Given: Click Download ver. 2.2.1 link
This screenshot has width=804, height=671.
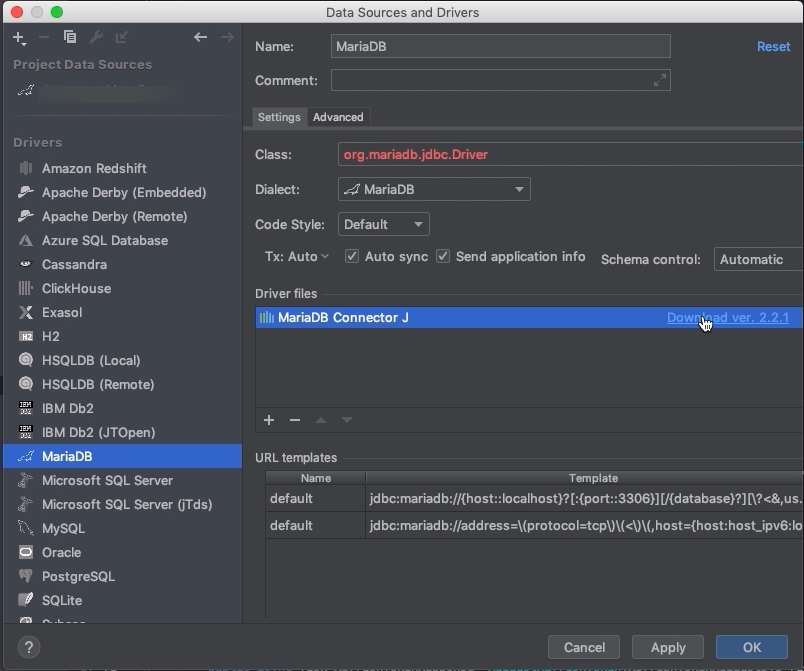Looking at the screenshot, I should (728, 318).
